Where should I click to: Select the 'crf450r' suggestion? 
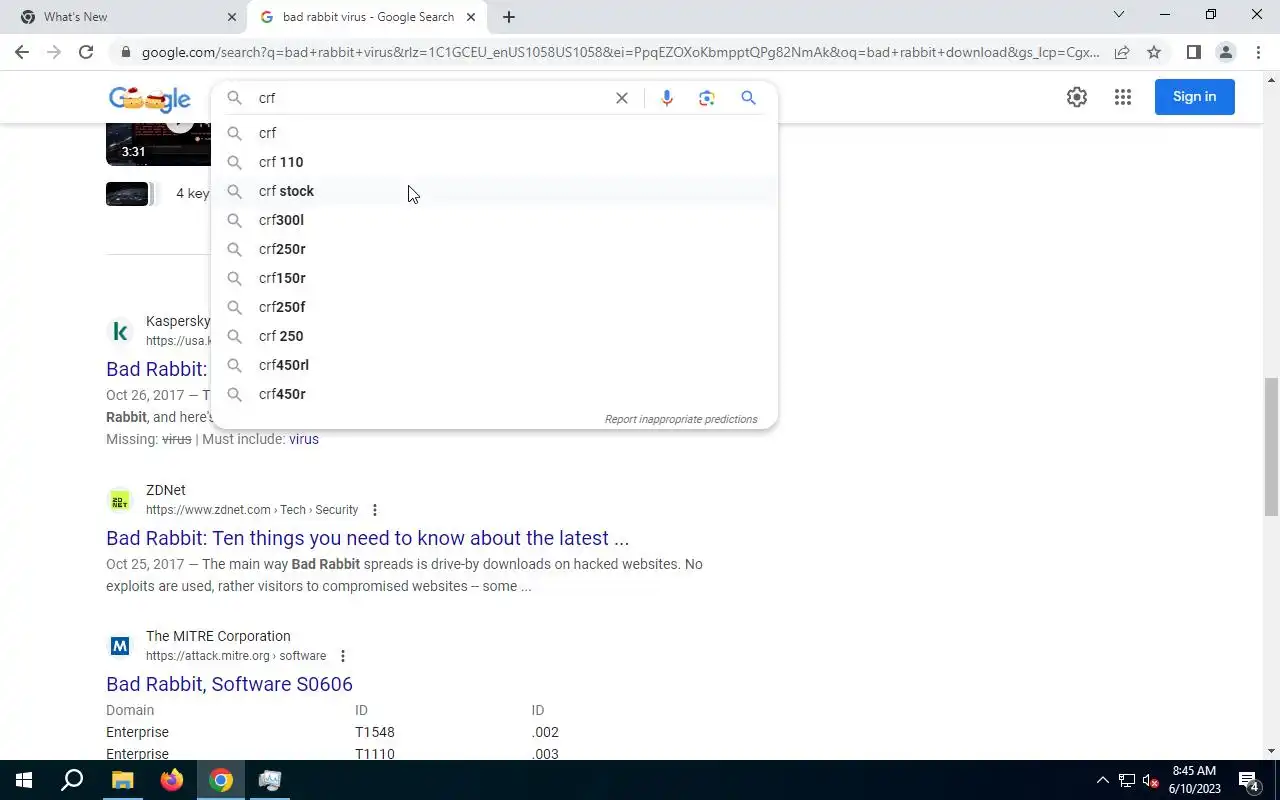tap(495, 394)
